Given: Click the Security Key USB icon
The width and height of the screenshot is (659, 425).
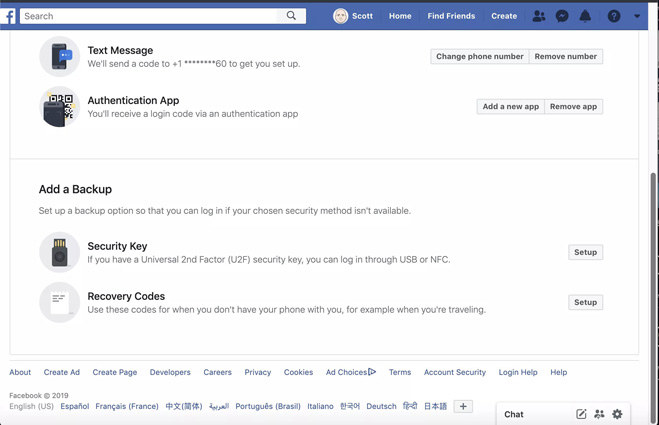Looking at the screenshot, I should (x=60, y=252).
